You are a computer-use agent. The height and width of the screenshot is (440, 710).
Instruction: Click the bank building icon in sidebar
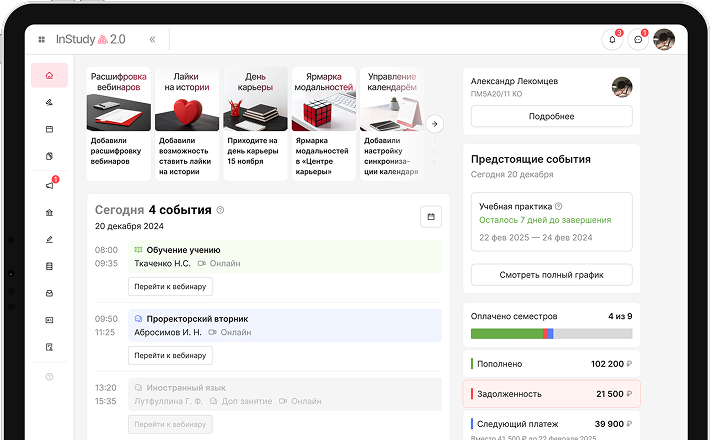click(x=49, y=212)
